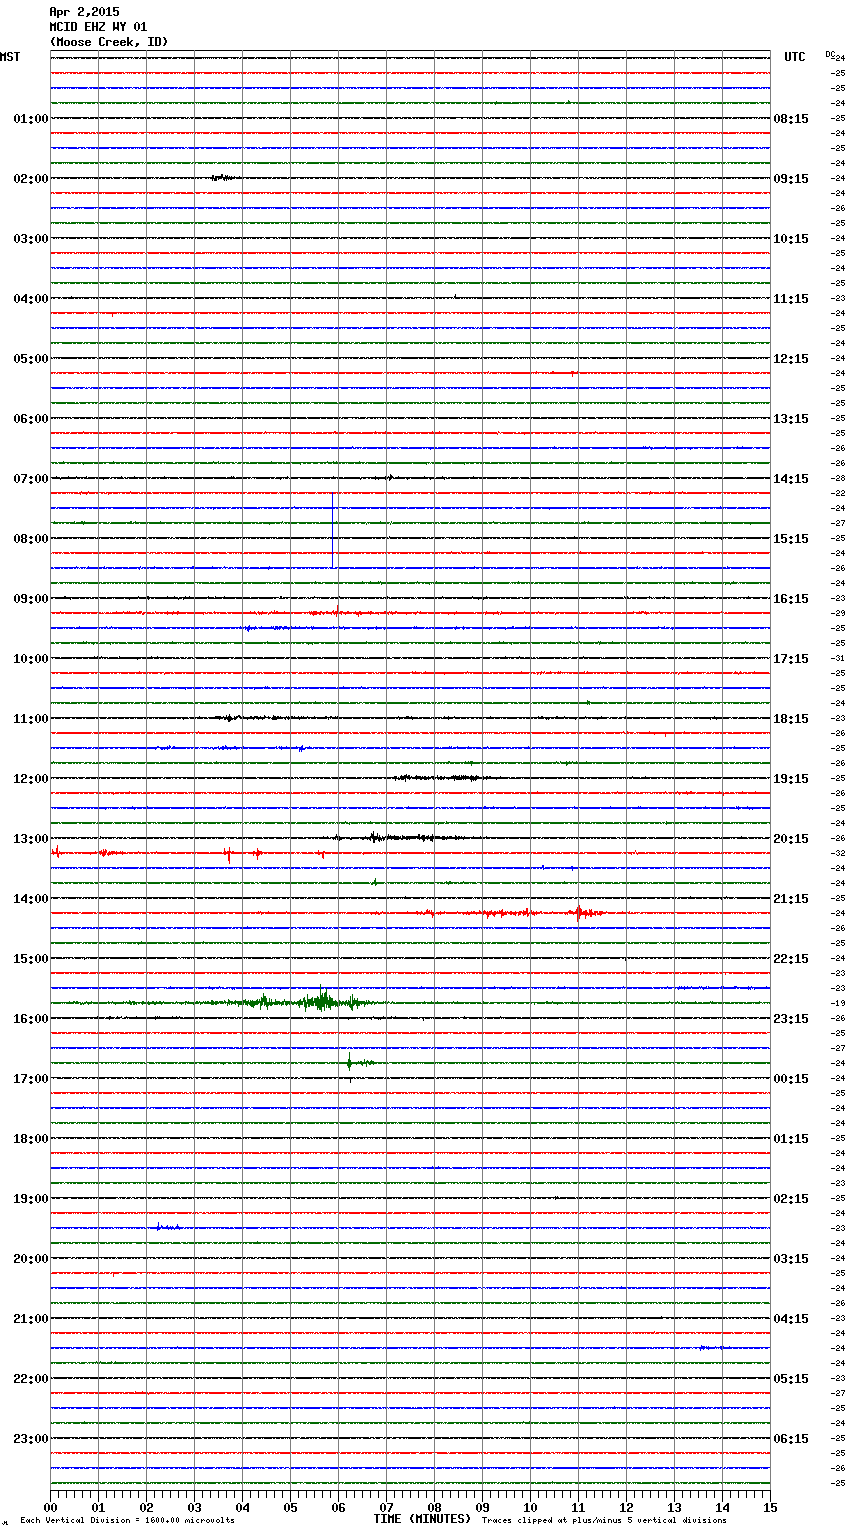Click minute tick label '00' on bottom axis
Viewport: 850px width, 1534px height.
(x=50, y=1507)
